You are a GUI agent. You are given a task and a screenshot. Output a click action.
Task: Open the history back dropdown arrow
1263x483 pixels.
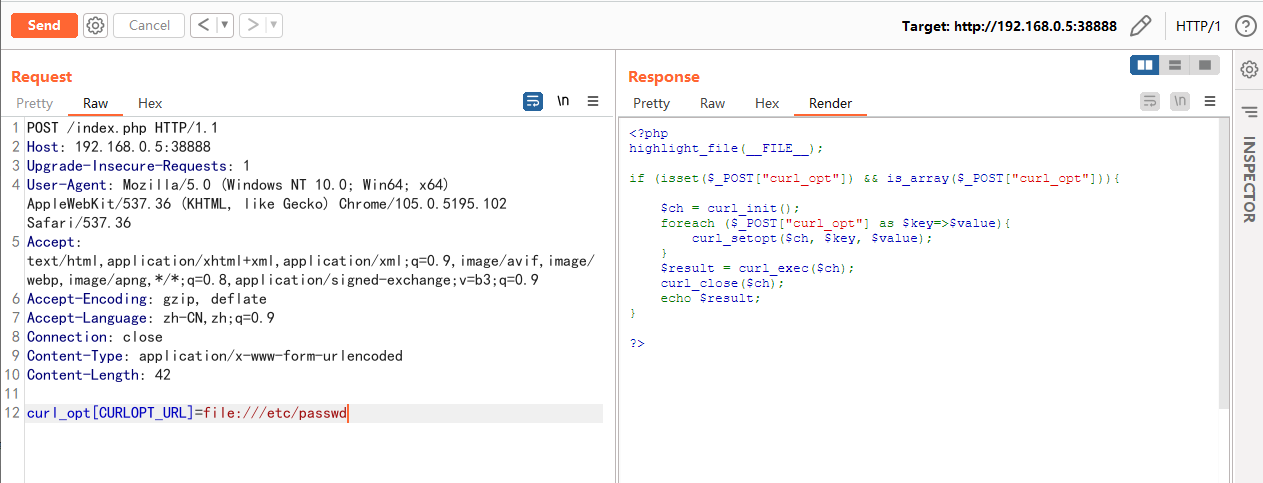pyautogui.click(x=225, y=25)
